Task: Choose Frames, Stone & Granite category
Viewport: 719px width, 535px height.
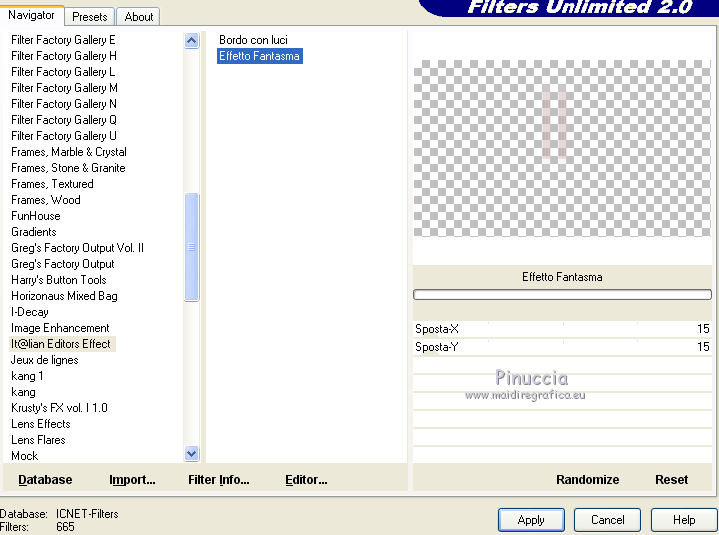Action: click(x=68, y=168)
